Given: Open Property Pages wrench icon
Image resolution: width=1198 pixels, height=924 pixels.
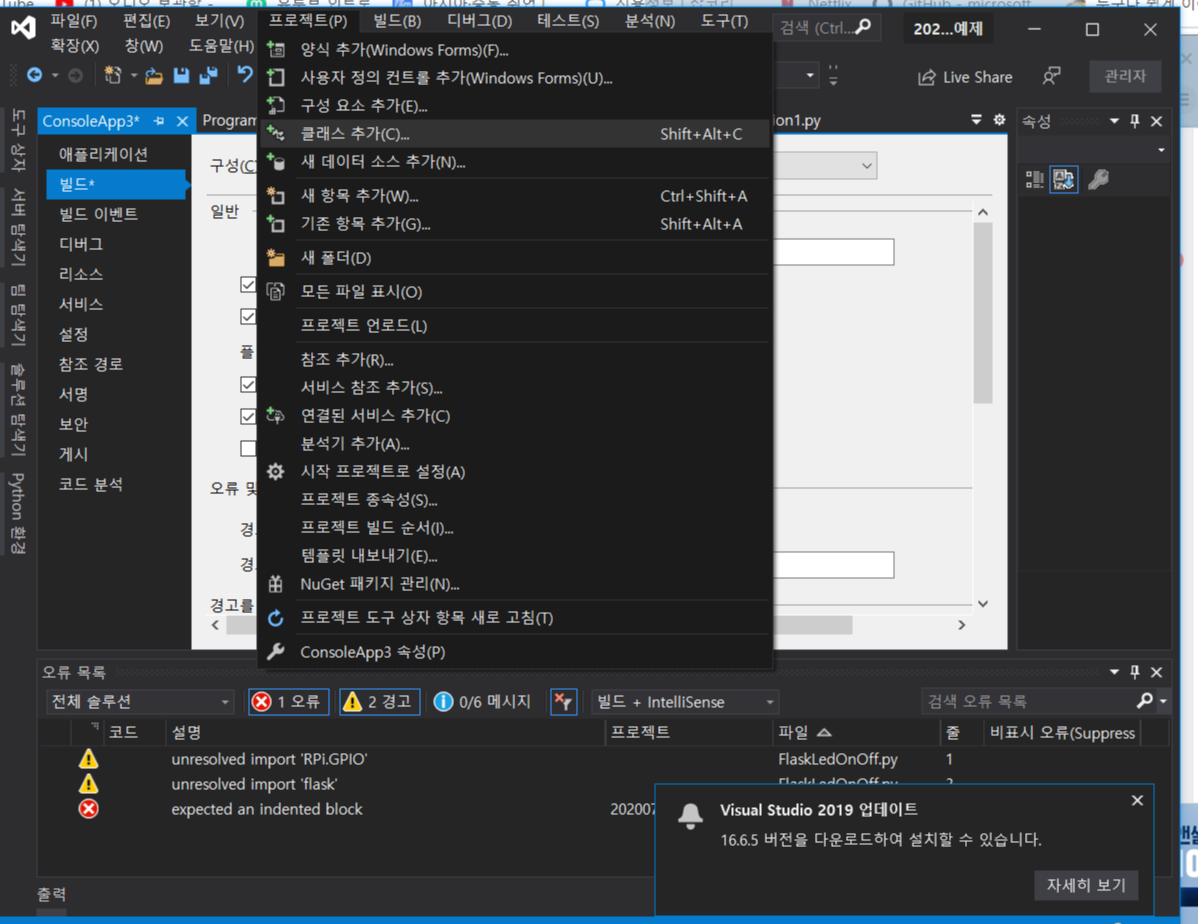Looking at the screenshot, I should [1098, 180].
